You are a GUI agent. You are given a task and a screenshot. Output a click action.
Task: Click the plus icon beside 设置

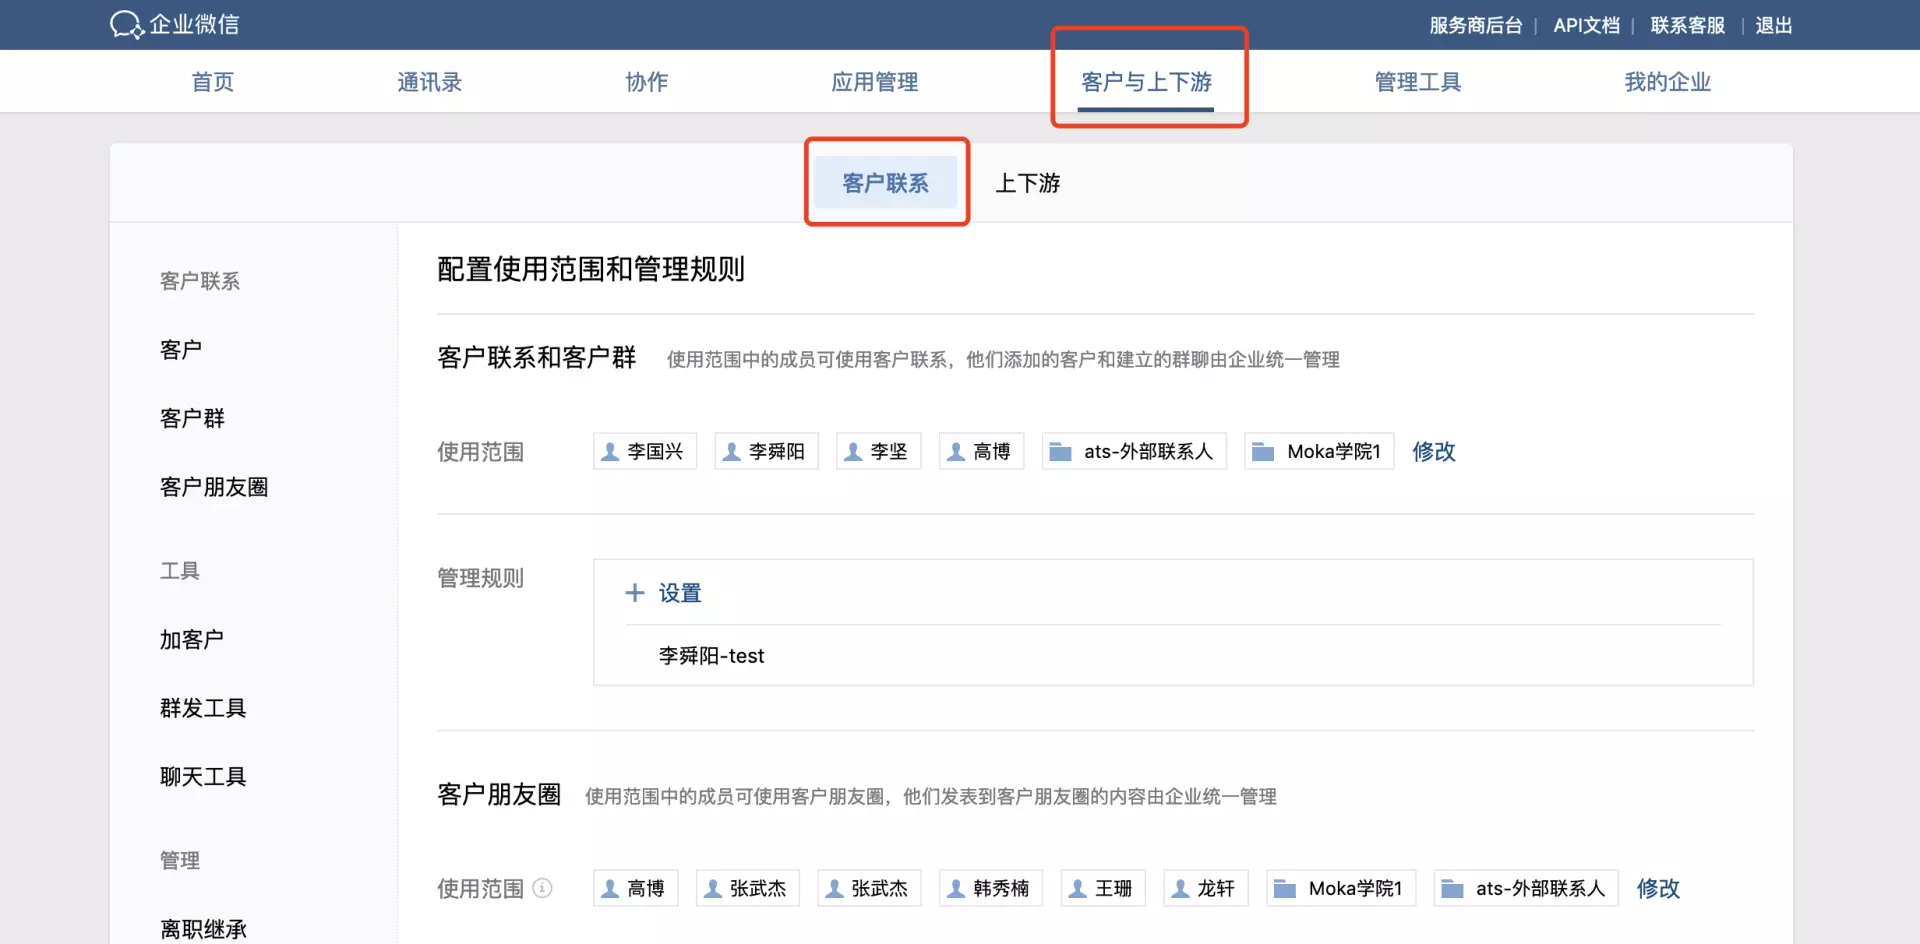pyautogui.click(x=635, y=593)
